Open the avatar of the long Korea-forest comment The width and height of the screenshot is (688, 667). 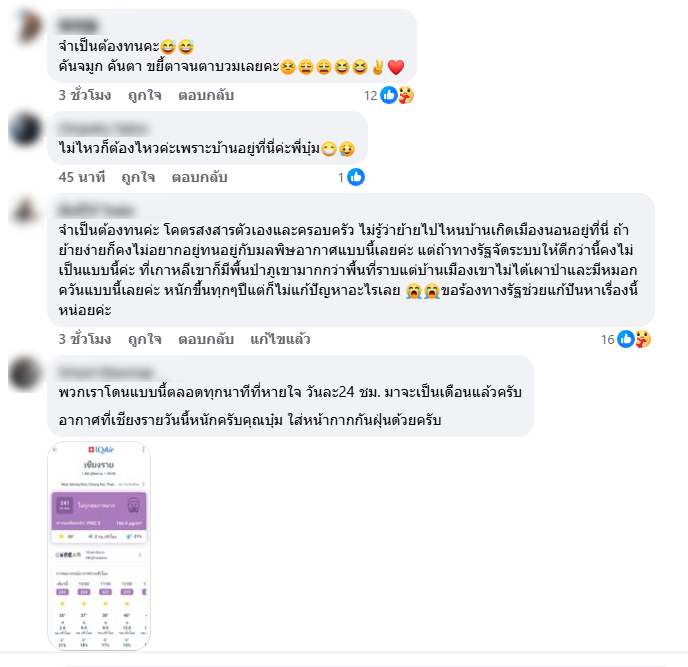tap(25, 212)
